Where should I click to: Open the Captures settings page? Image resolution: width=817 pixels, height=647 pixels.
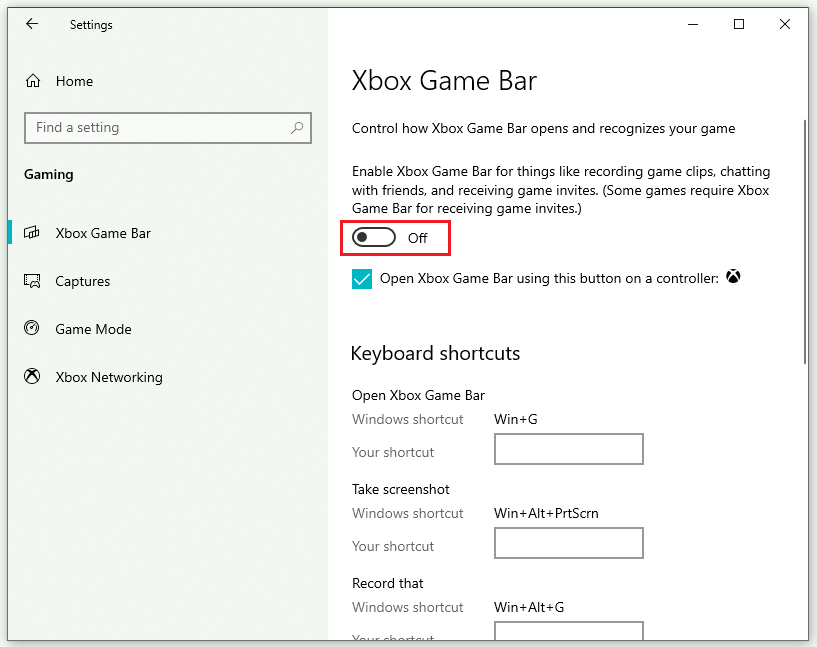click(82, 281)
